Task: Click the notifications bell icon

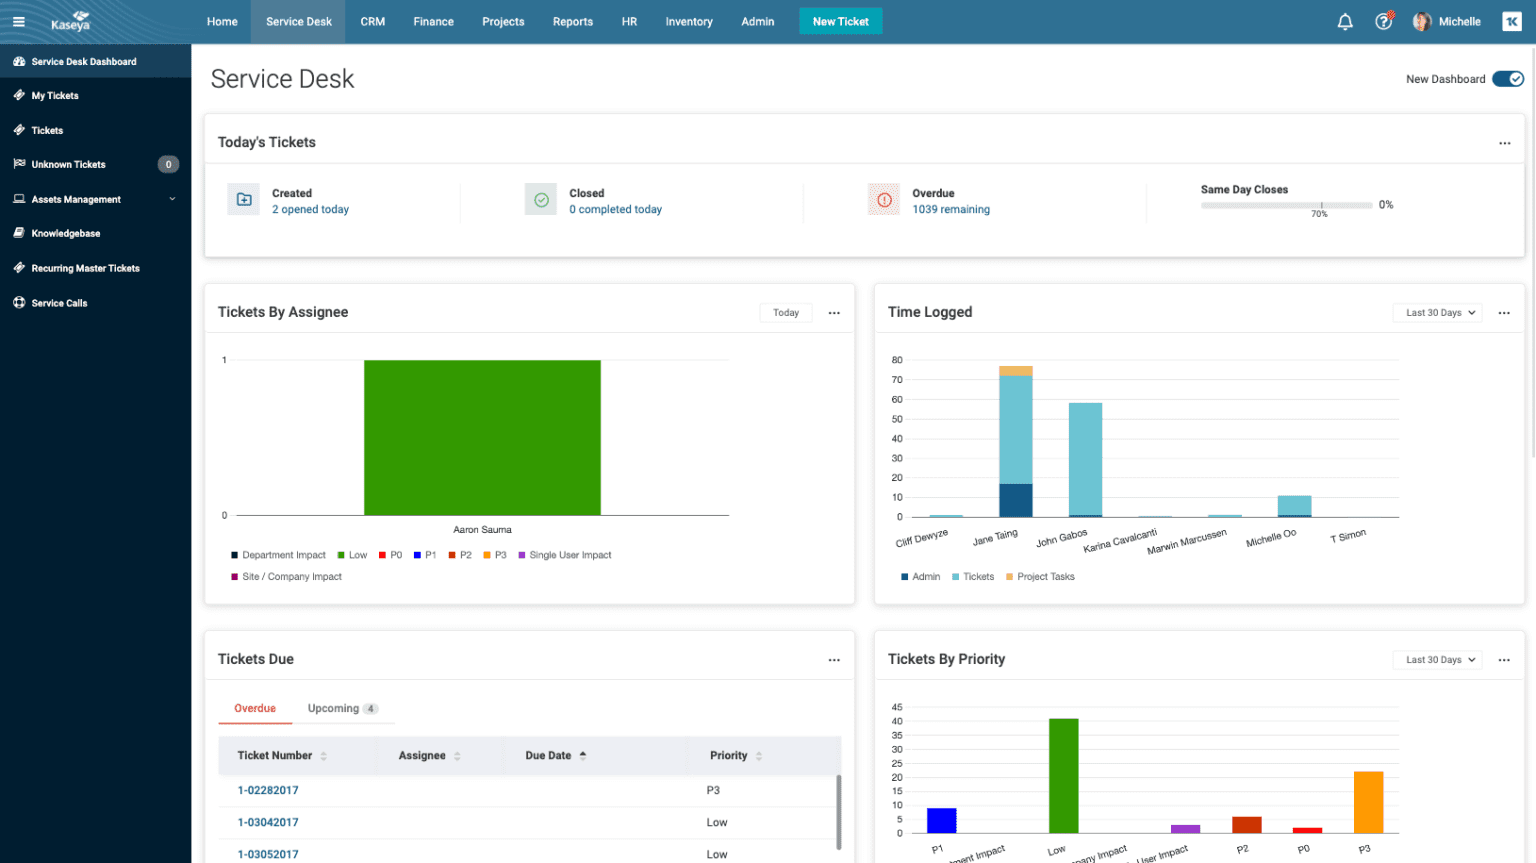Action: pyautogui.click(x=1344, y=20)
